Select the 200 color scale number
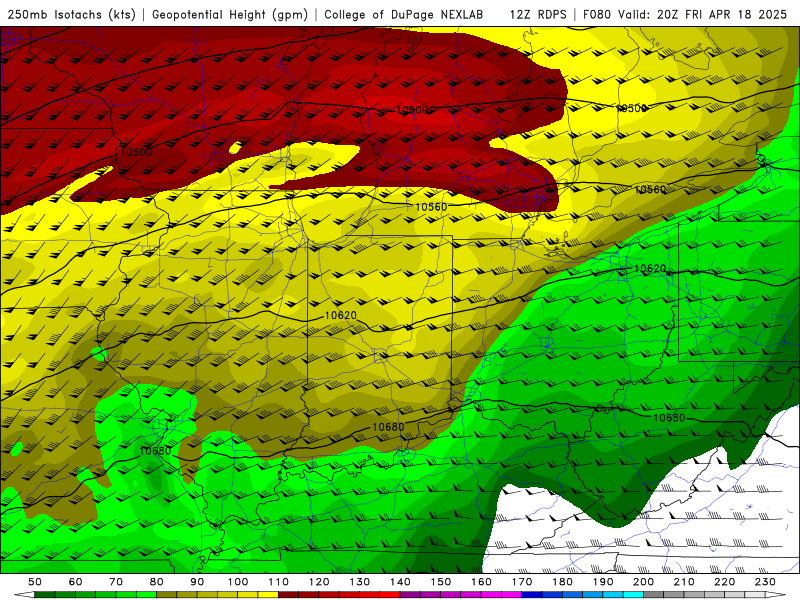 (644, 582)
